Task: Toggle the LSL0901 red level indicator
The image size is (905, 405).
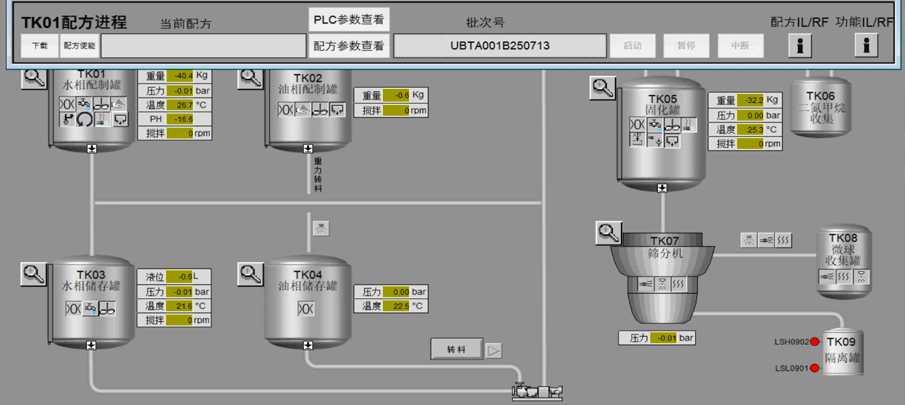Action: [815, 369]
